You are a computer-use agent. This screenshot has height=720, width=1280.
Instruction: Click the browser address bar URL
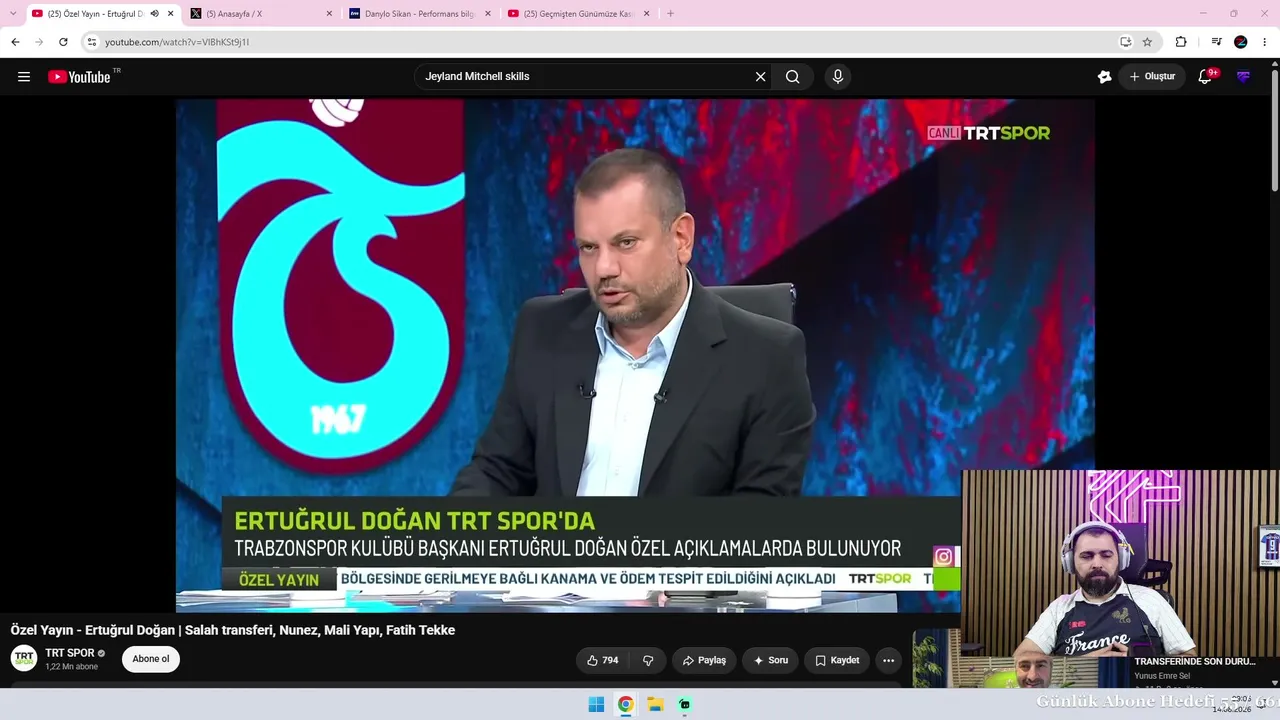177,42
